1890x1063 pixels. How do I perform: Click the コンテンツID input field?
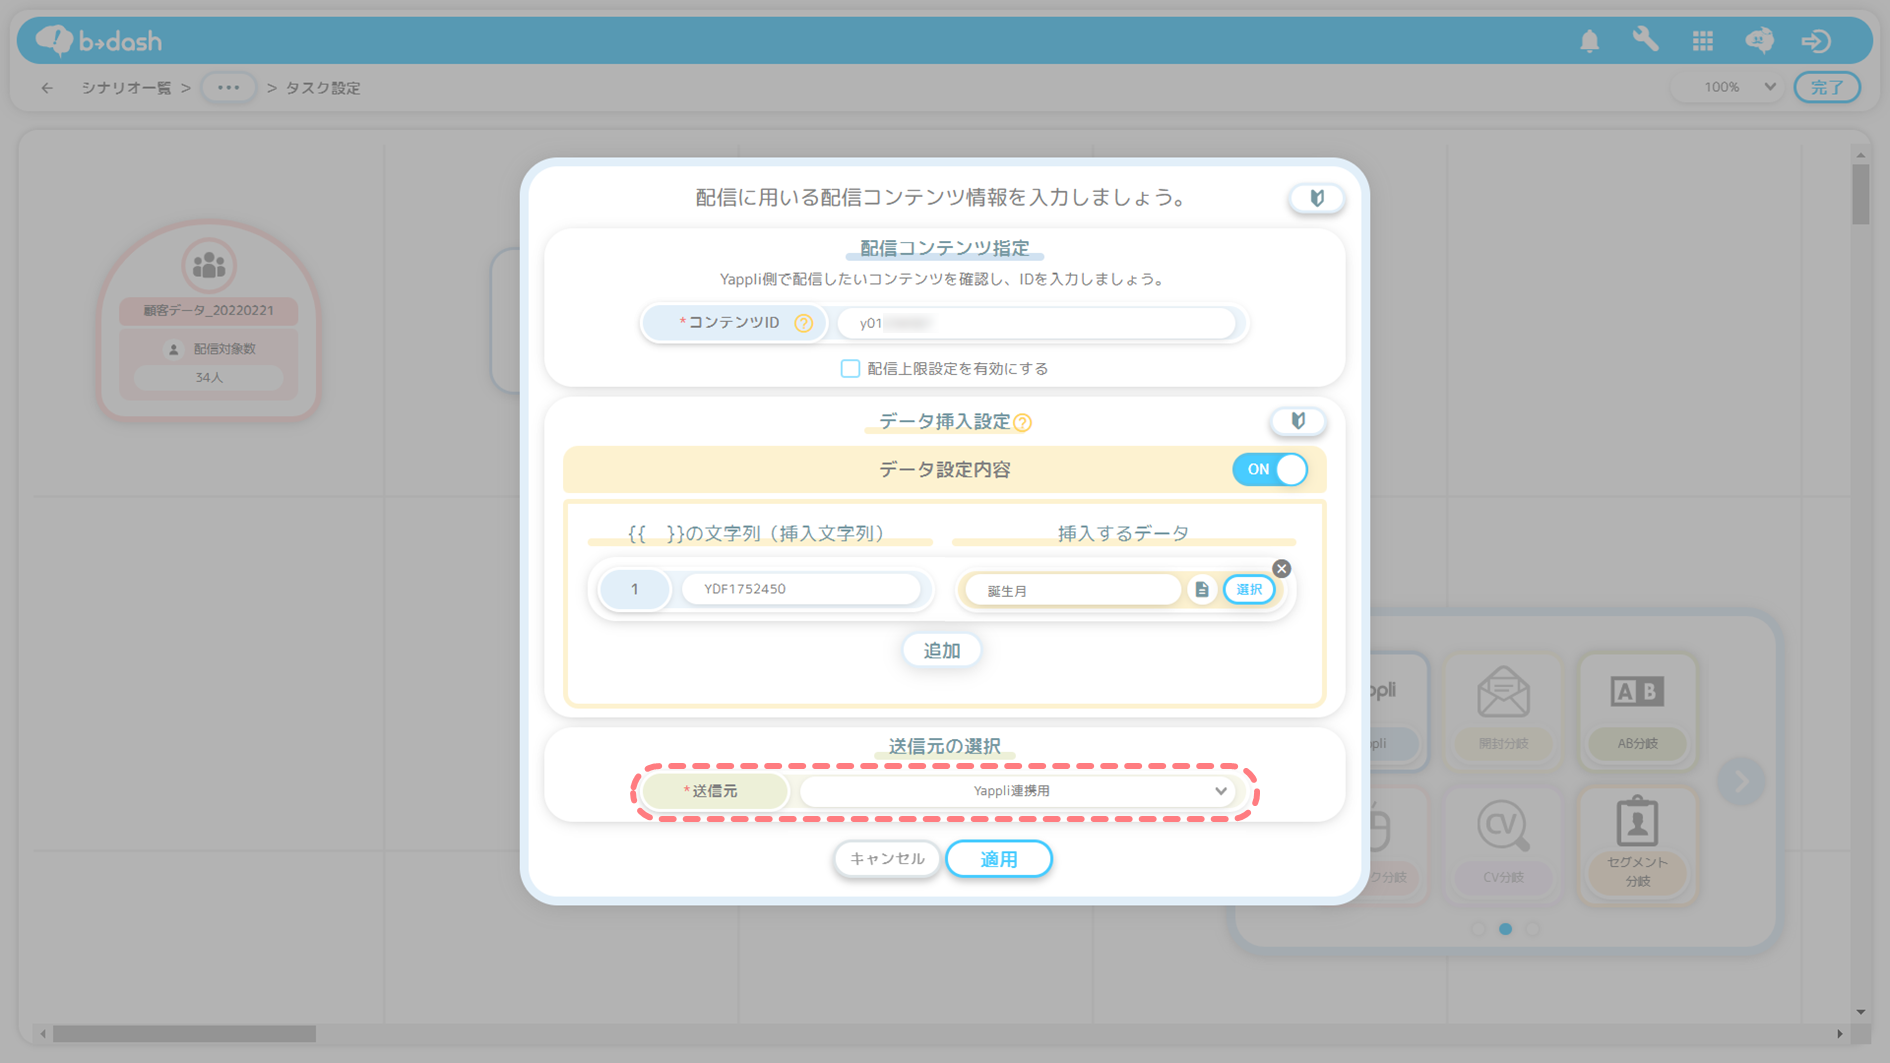(1036, 323)
